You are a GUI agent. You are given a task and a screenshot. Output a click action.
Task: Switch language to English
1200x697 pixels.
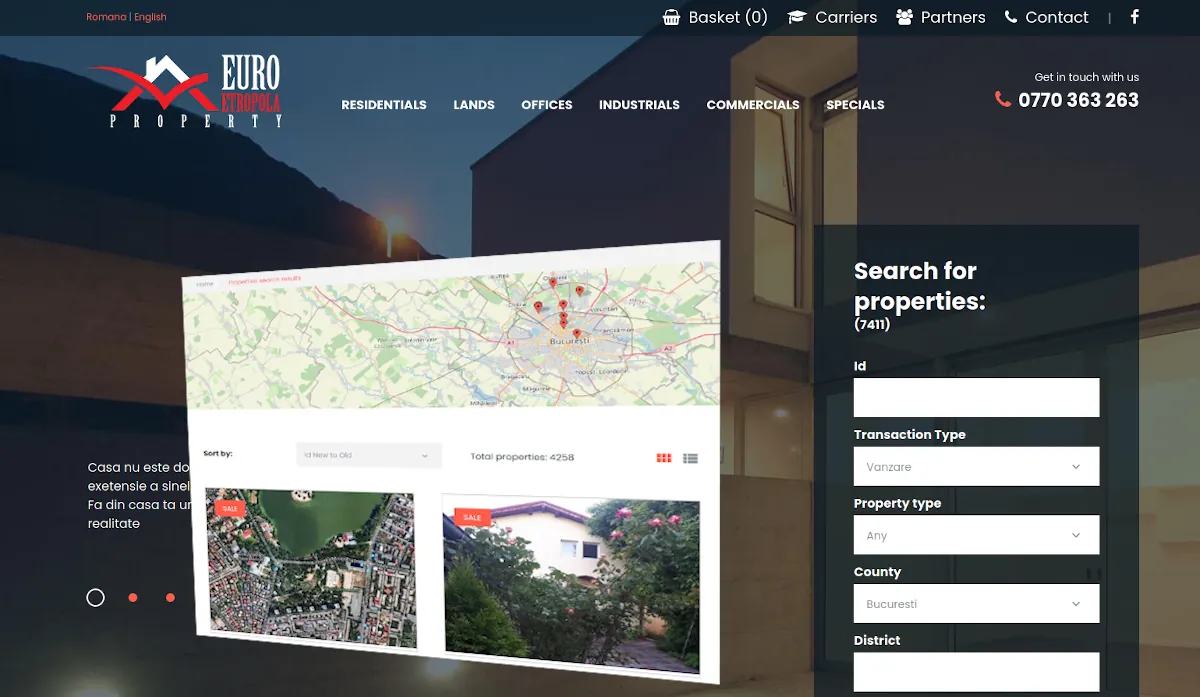coord(151,17)
